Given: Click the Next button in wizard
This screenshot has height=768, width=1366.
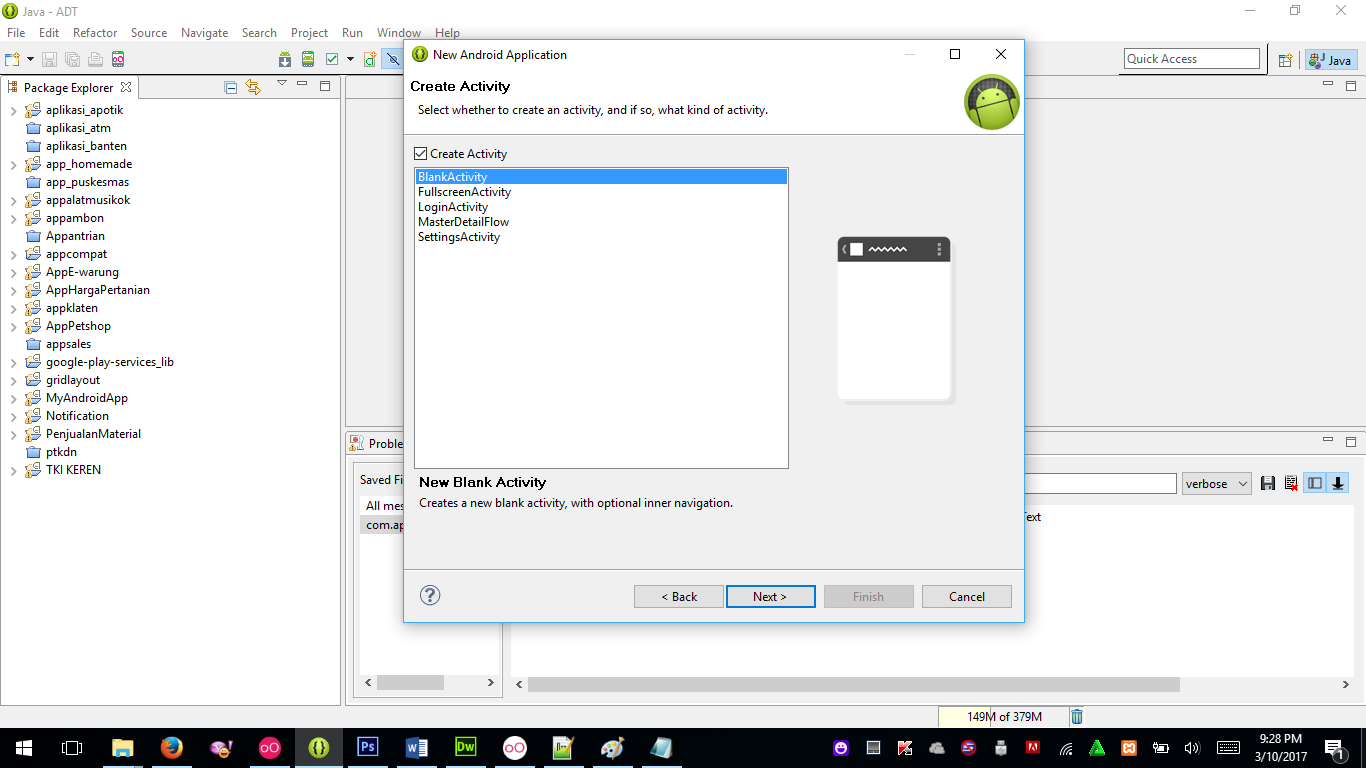Looking at the screenshot, I should [770, 597].
